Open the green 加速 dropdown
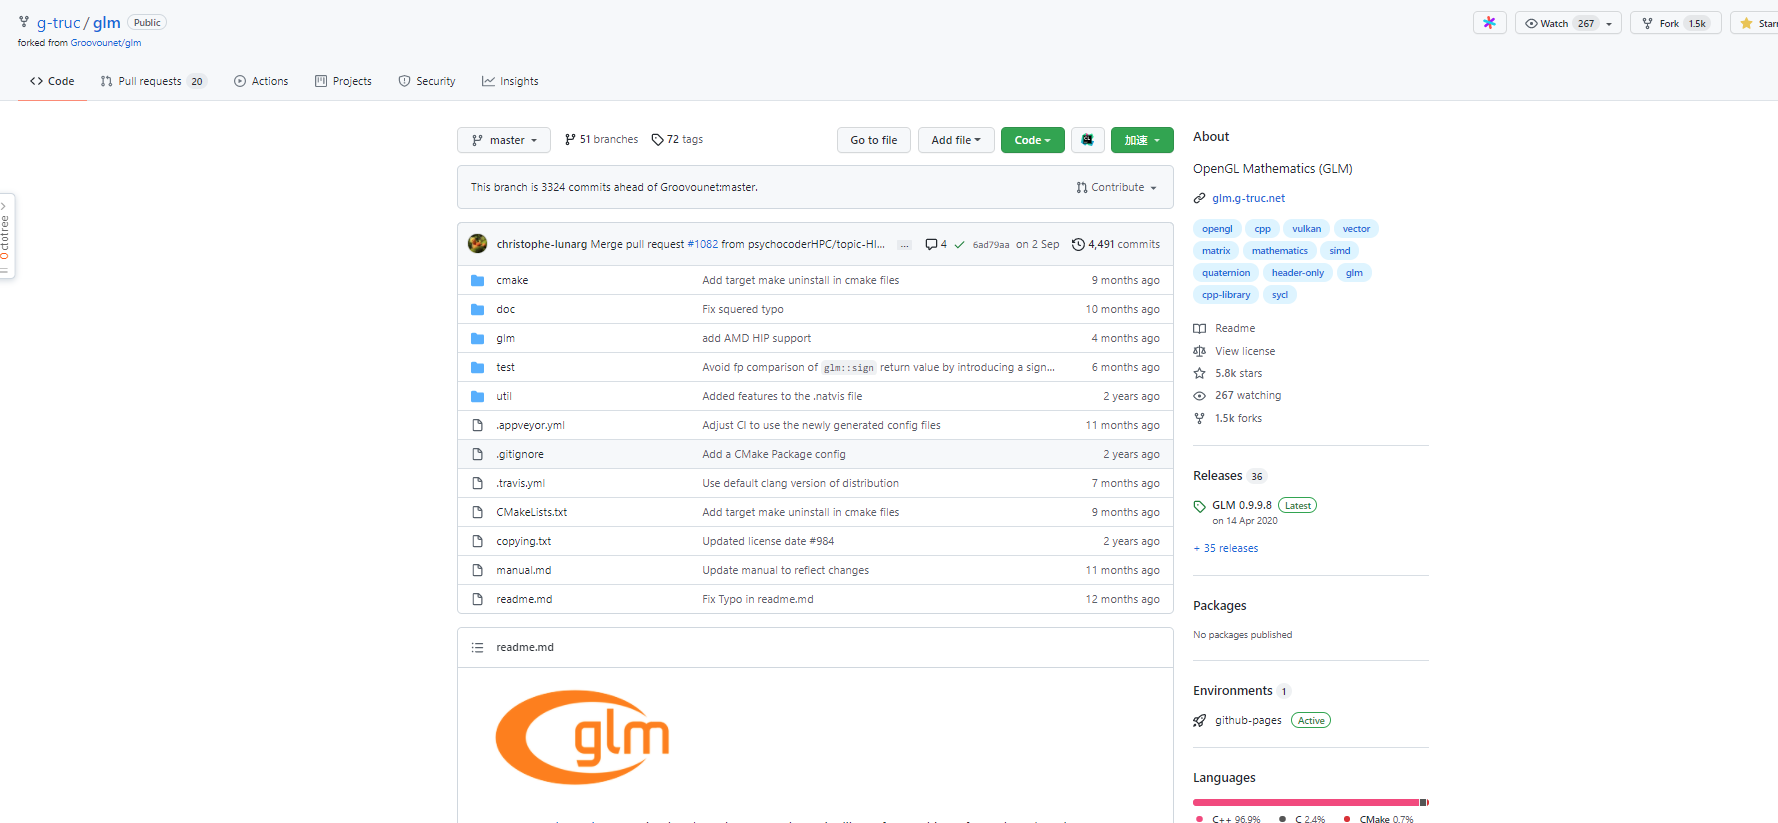1778x823 pixels. 1142,140
